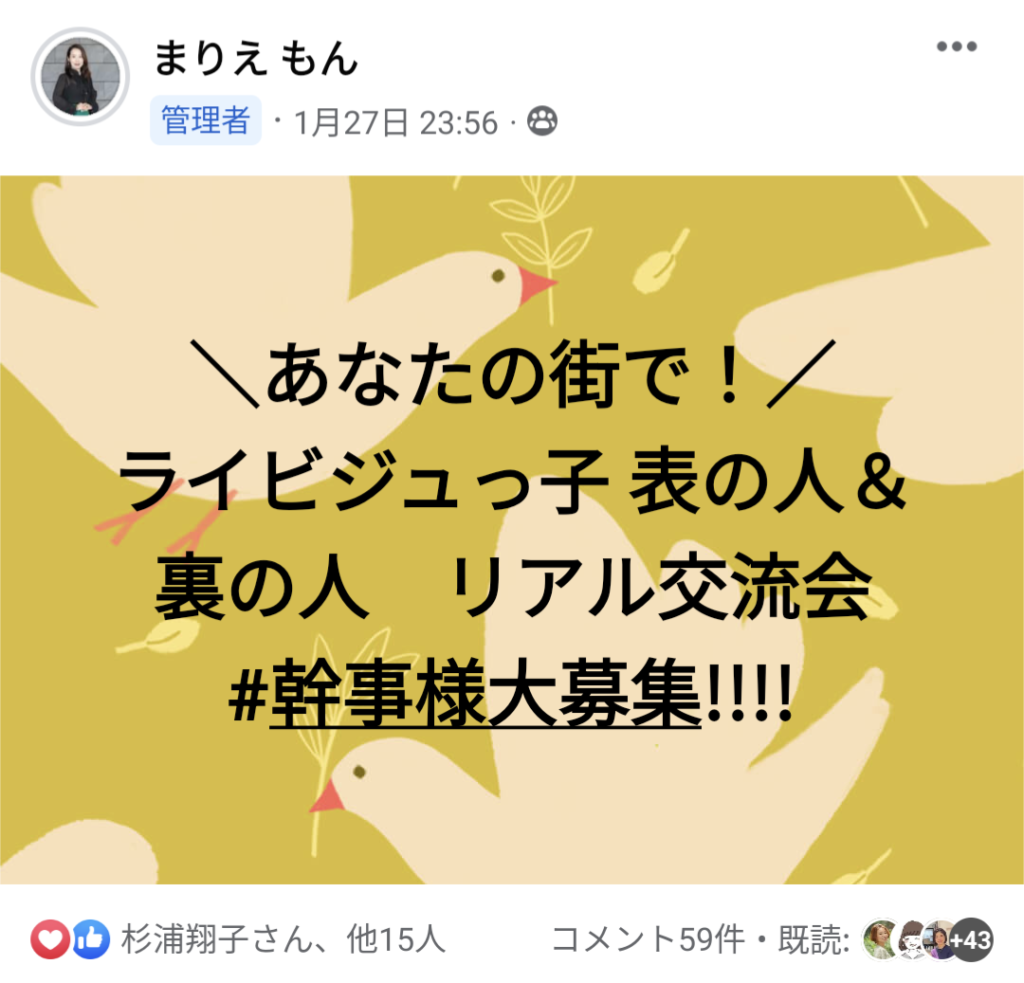The width and height of the screenshot is (1024, 983).
Task: Open the dove illustration post image
Action: coord(512,530)
